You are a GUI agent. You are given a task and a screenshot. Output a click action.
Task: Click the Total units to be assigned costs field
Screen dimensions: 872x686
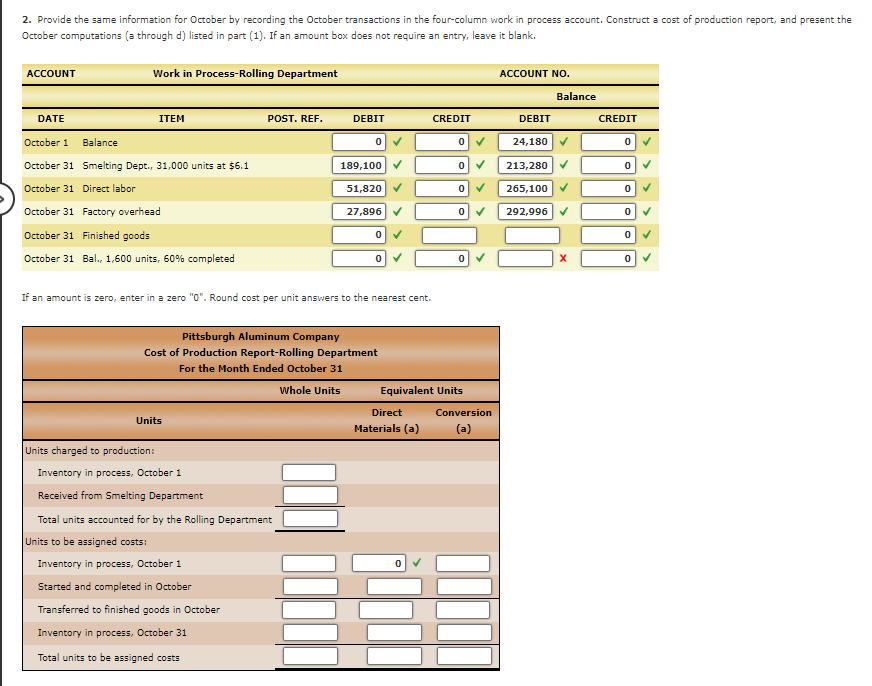pyautogui.click(x=309, y=655)
